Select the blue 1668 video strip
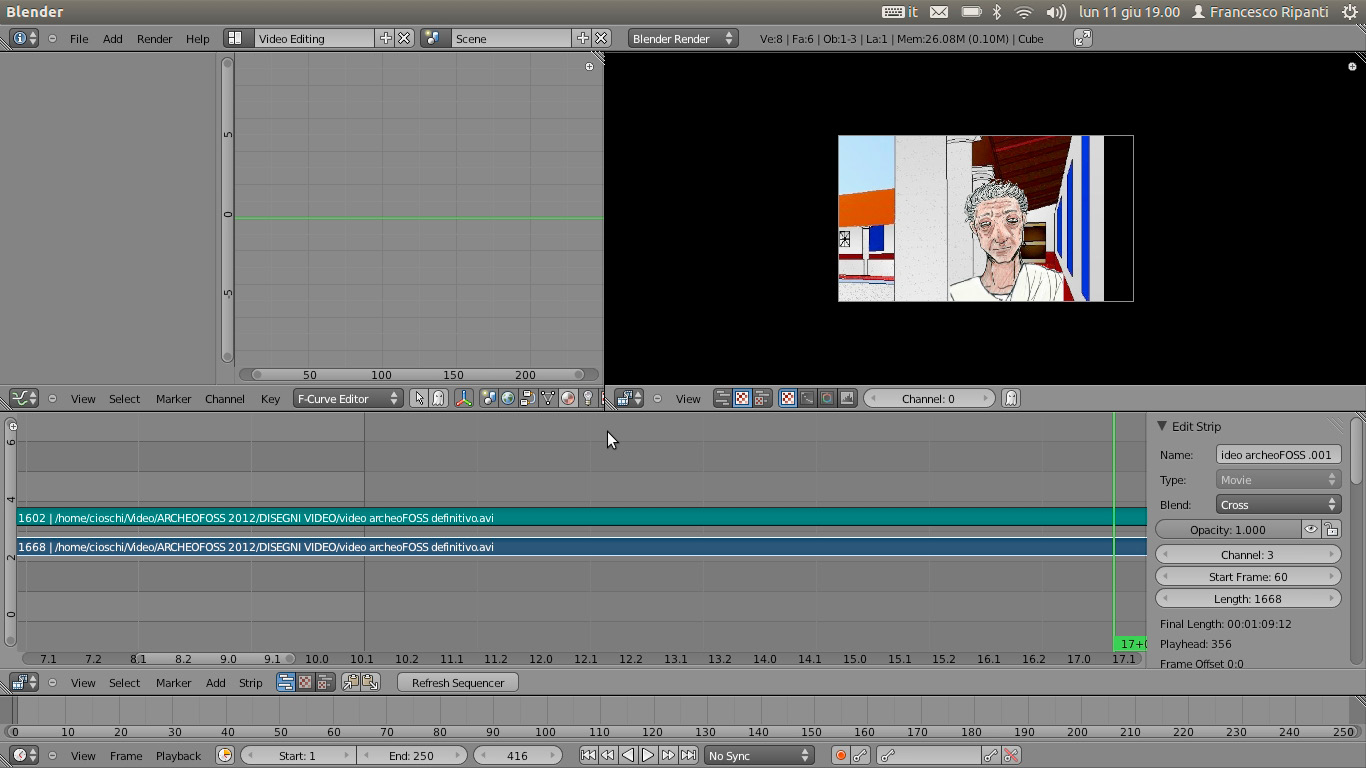Image resolution: width=1366 pixels, height=768 pixels. 581,546
